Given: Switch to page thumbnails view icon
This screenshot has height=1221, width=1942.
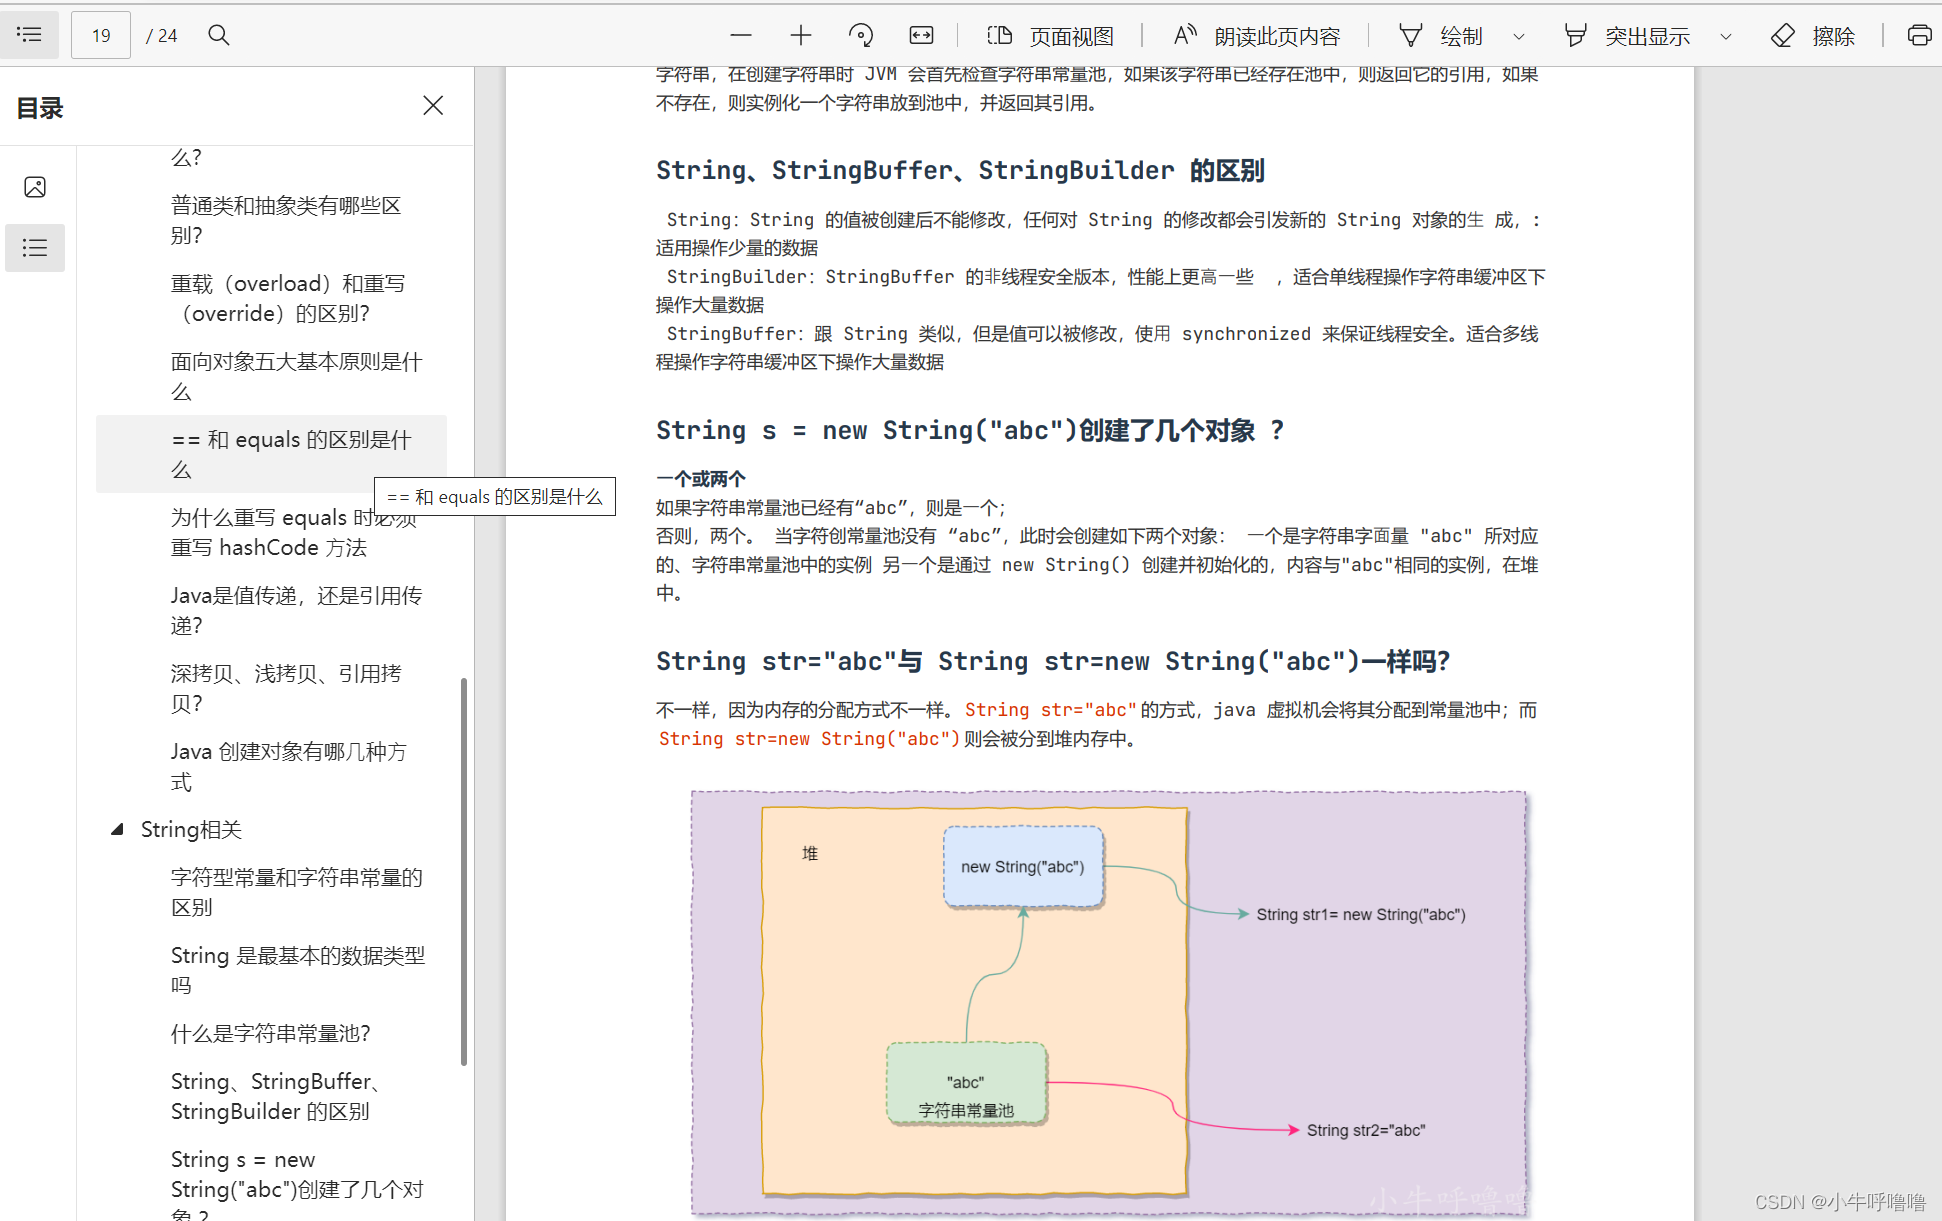Looking at the screenshot, I should click(x=35, y=187).
